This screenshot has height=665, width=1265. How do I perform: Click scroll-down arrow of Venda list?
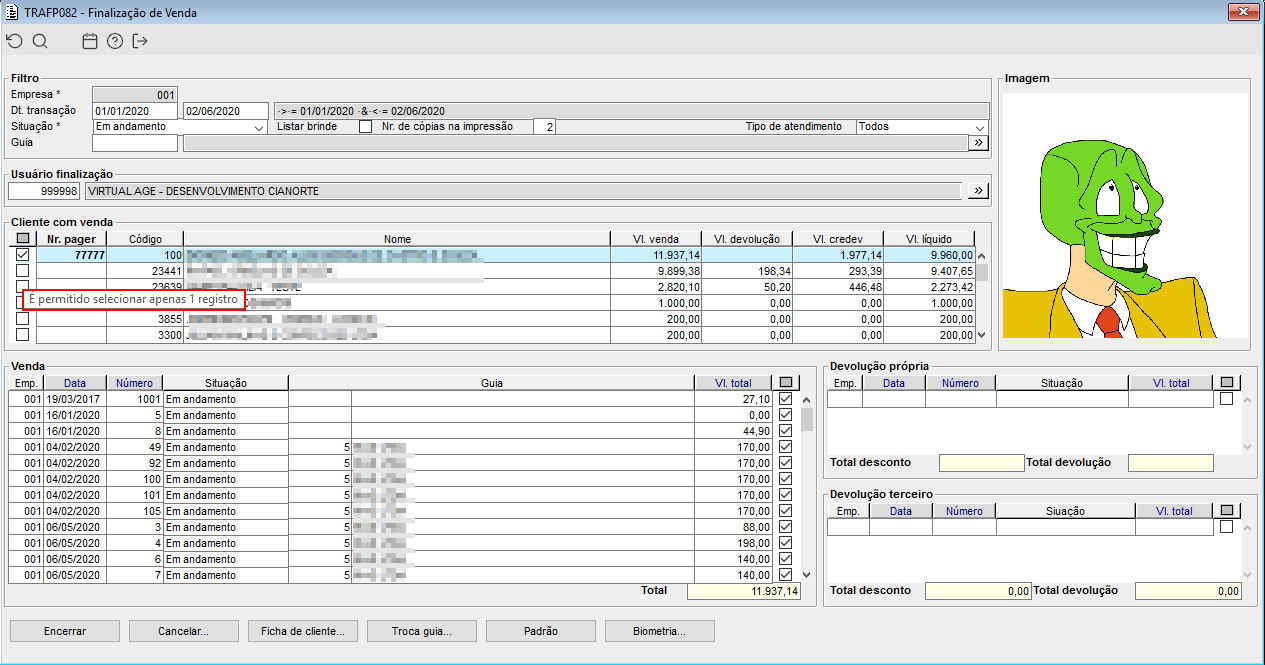(x=806, y=575)
